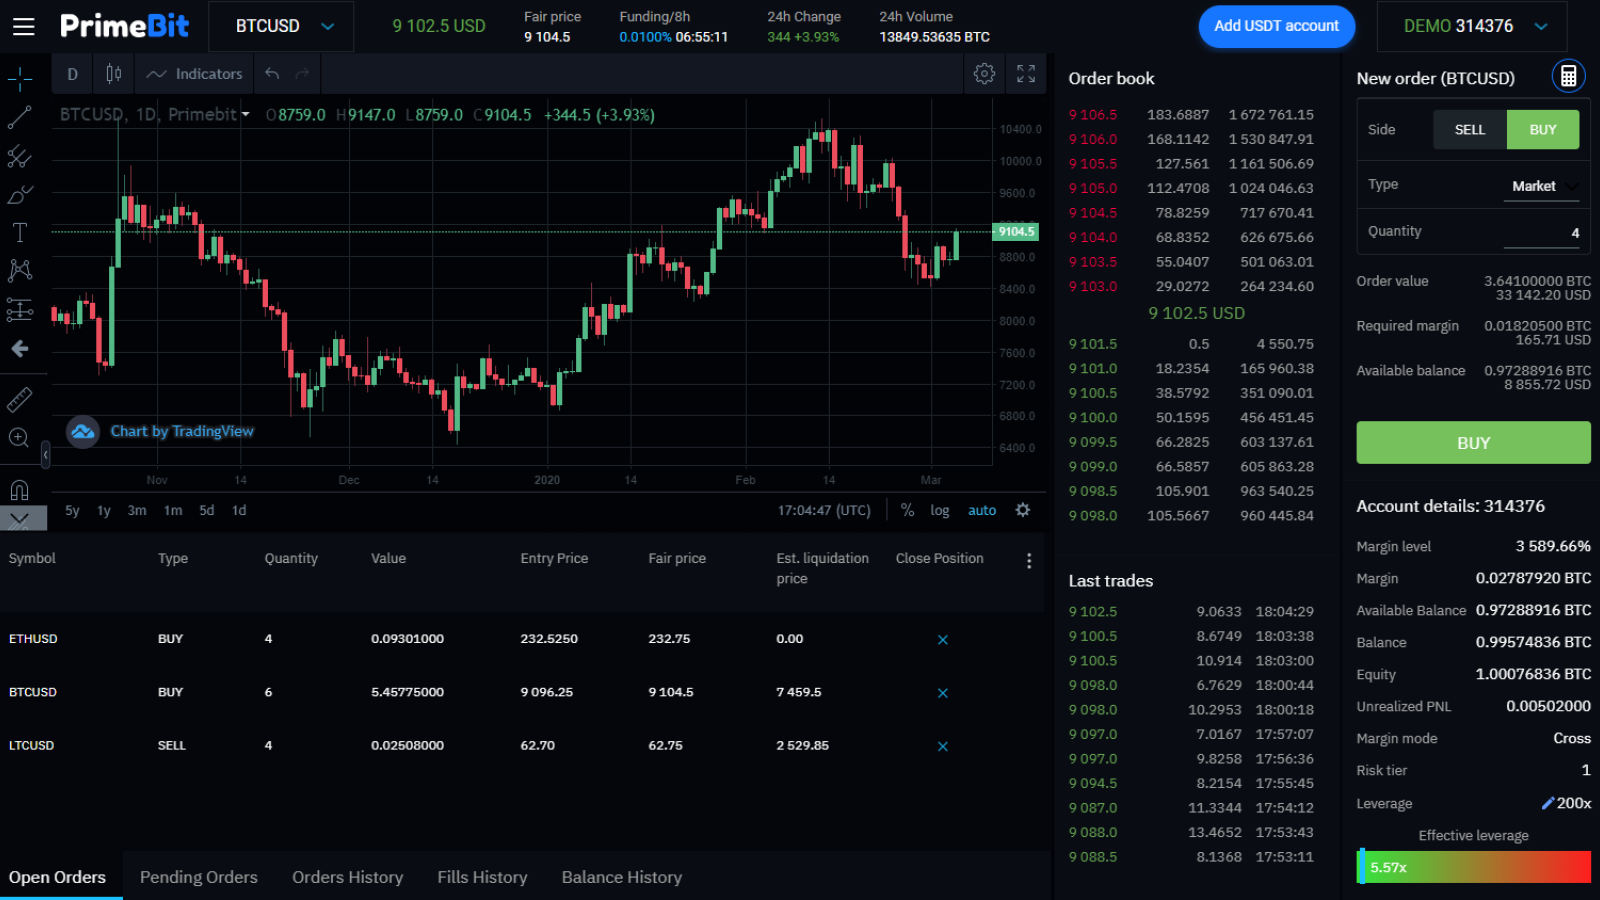Open chart settings gear
1600x900 pixels.
click(x=984, y=74)
